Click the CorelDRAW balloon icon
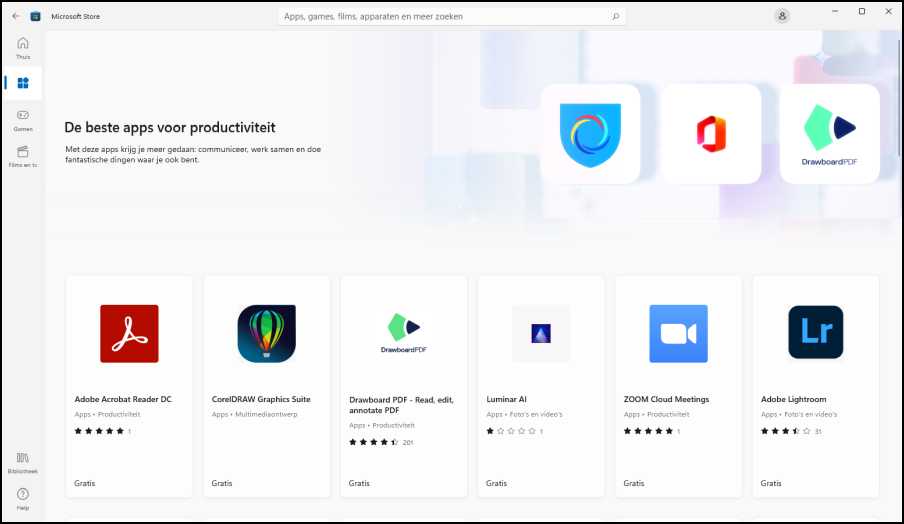Viewport: 904px width, 524px height. pyautogui.click(x=266, y=334)
